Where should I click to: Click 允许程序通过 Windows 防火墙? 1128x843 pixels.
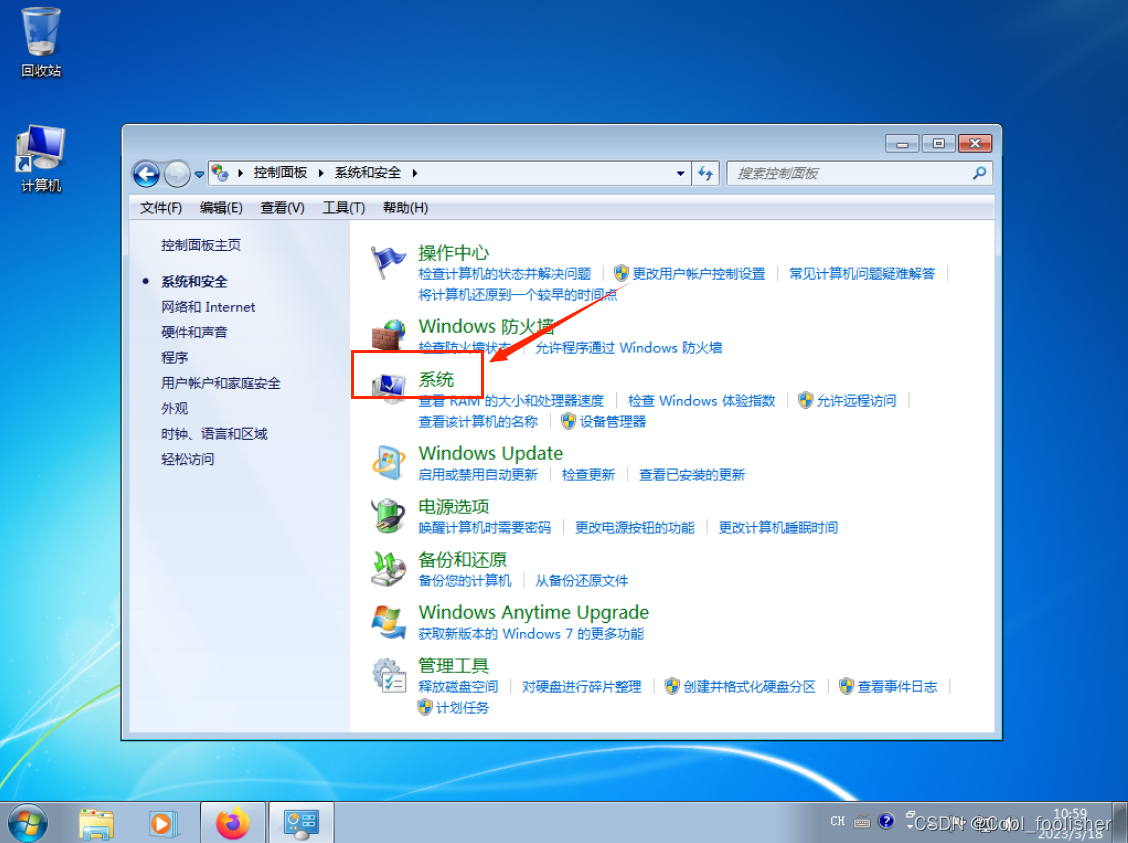click(x=628, y=348)
